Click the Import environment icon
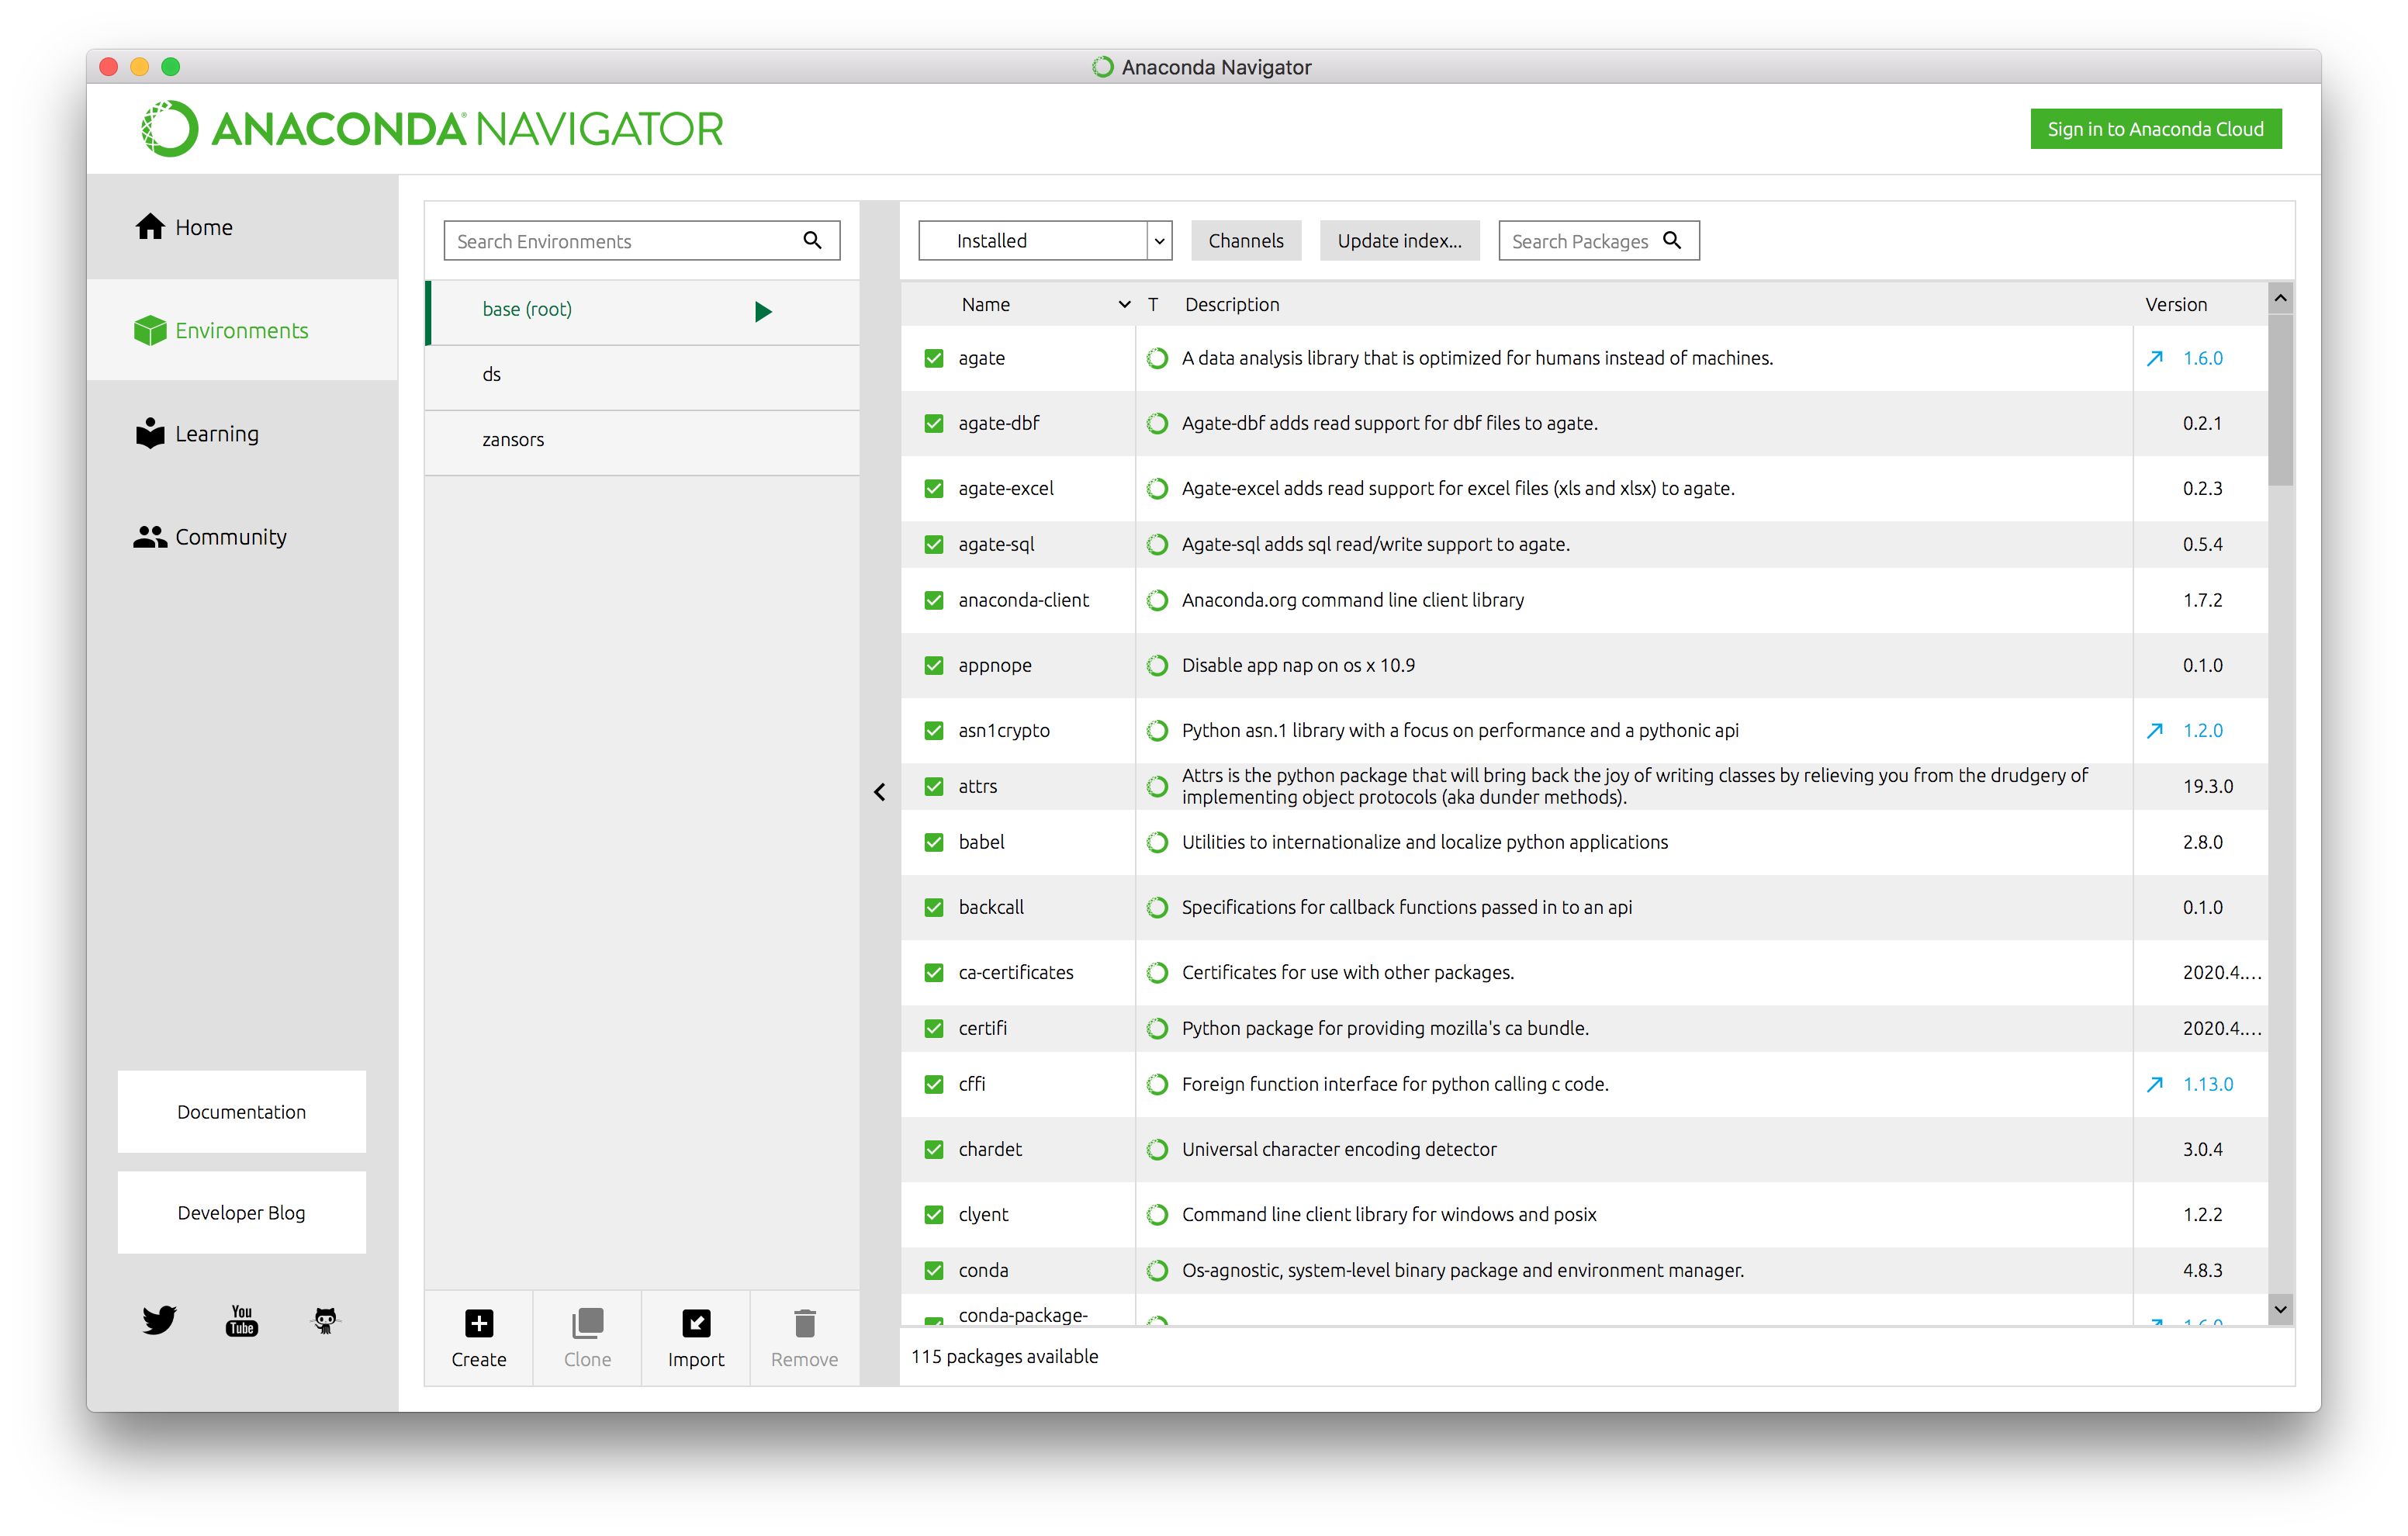Viewport: 2408px width, 1536px height. [x=695, y=1323]
